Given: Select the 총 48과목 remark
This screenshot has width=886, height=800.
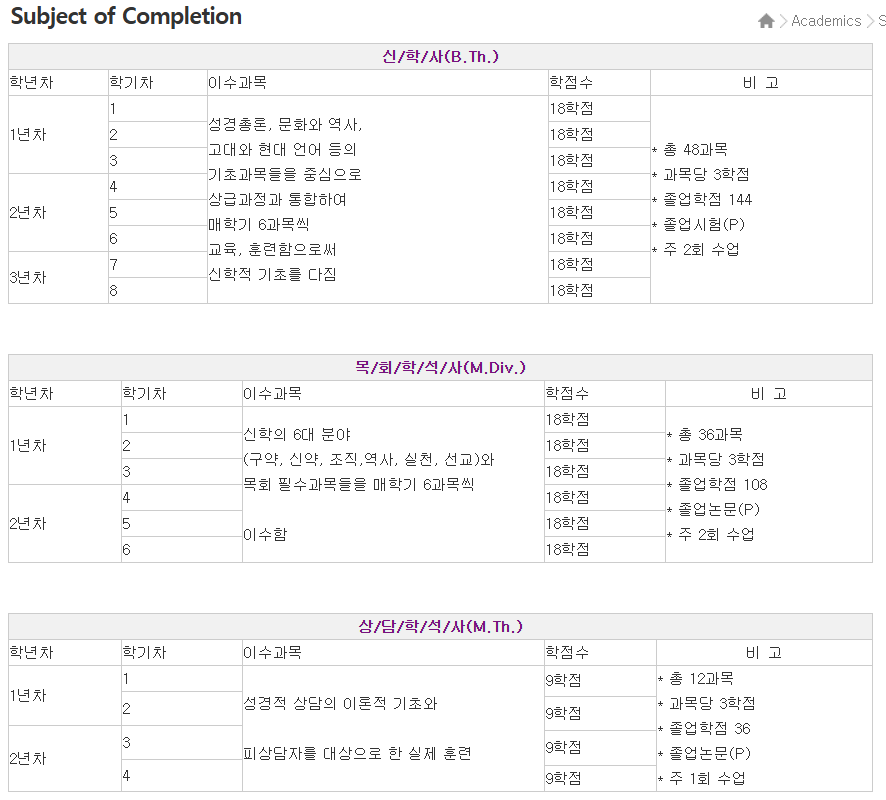Looking at the screenshot, I should pyautogui.click(x=696, y=149).
